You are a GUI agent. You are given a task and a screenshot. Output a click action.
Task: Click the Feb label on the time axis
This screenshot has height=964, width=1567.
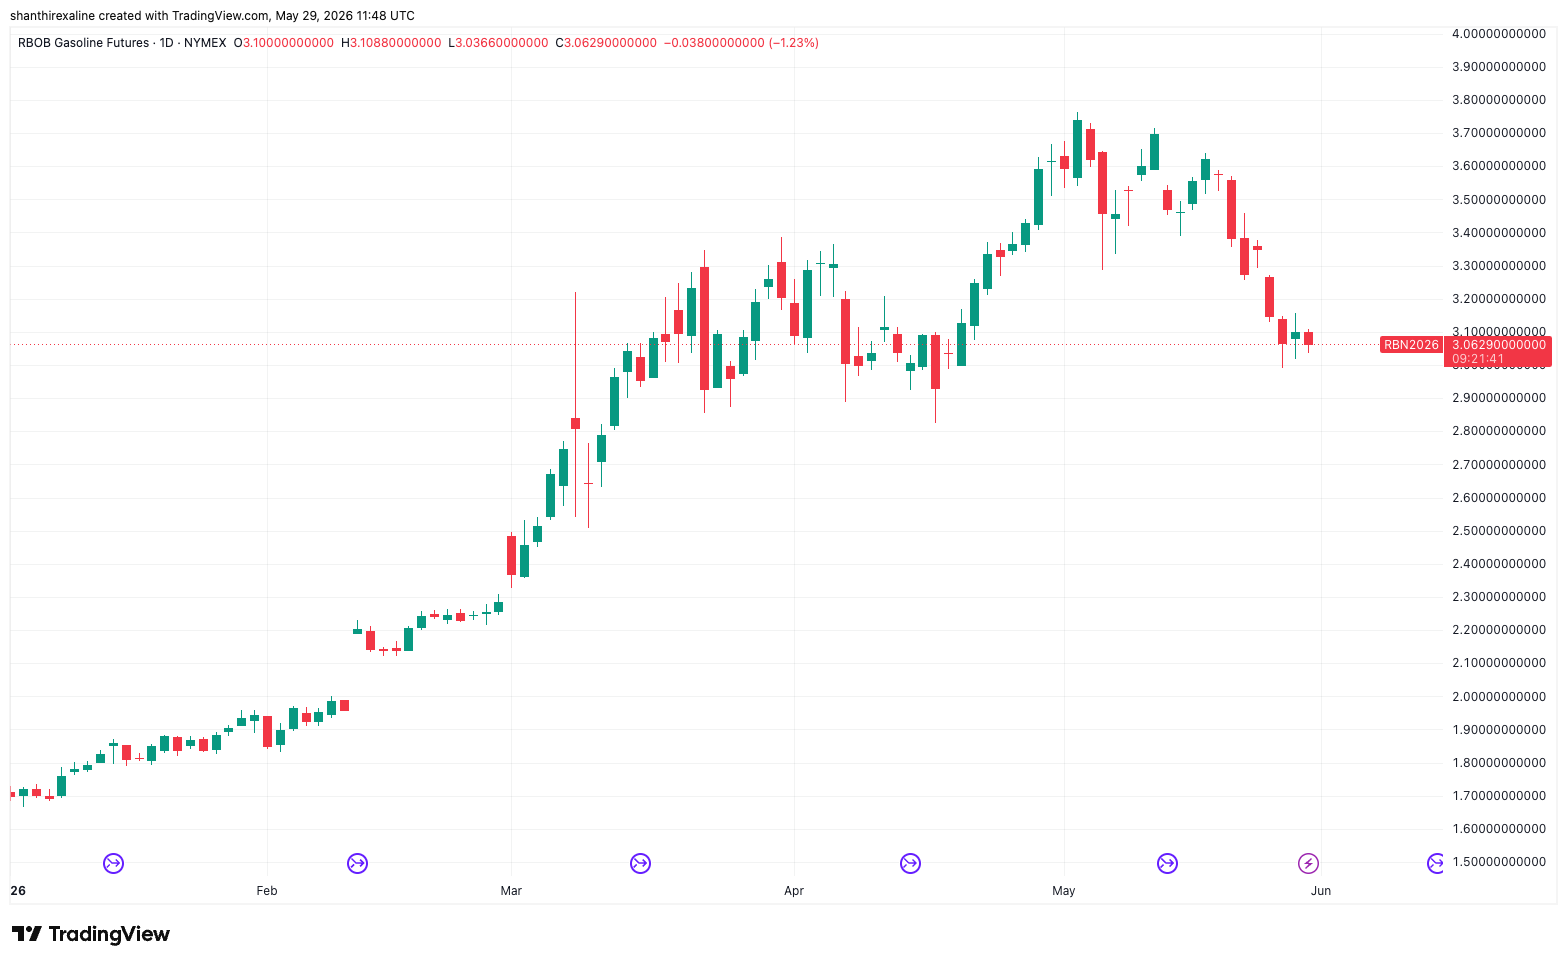pos(267,890)
